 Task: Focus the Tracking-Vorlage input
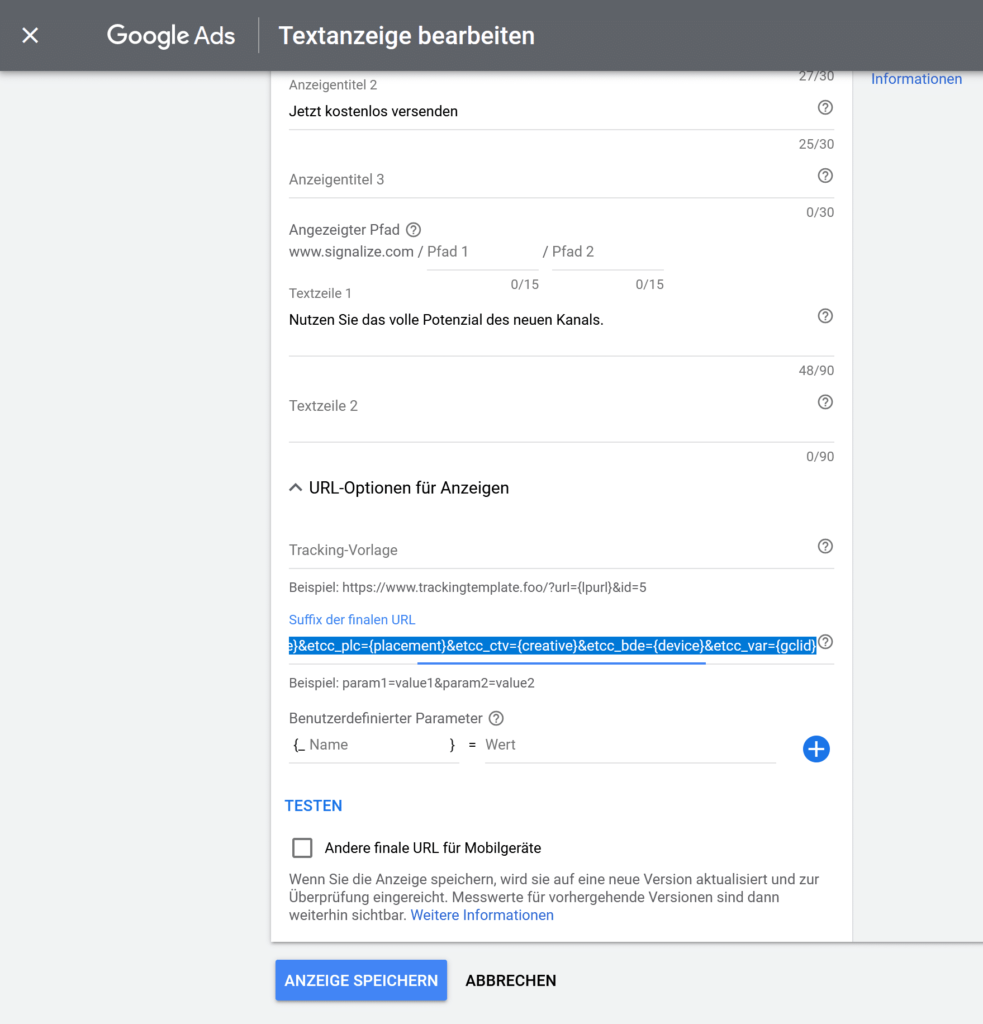tap(549, 550)
